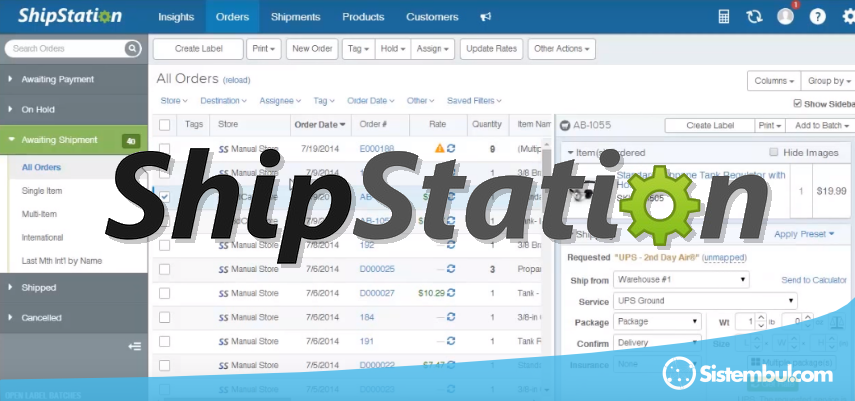855x401 pixels.
Task: Open the help question mark icon
Action: (817, 16)
